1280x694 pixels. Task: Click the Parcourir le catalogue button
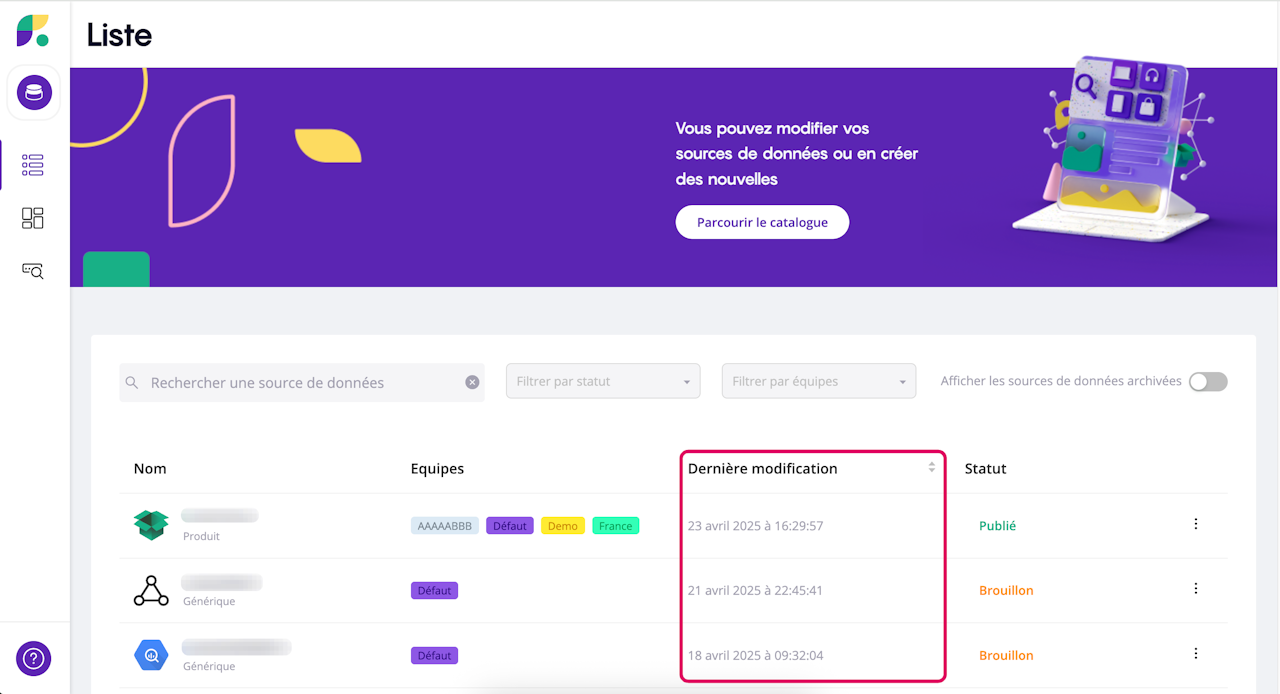pos(762,222)
